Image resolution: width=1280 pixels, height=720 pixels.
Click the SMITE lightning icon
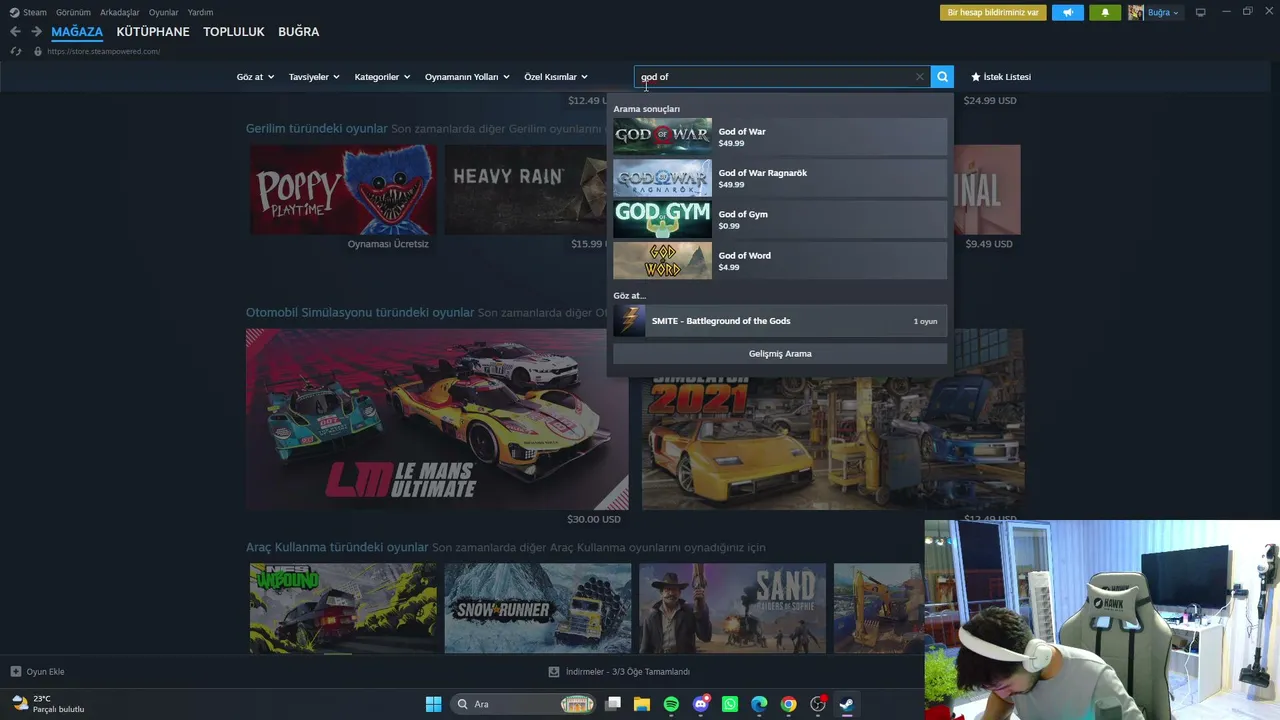point(630,321)
